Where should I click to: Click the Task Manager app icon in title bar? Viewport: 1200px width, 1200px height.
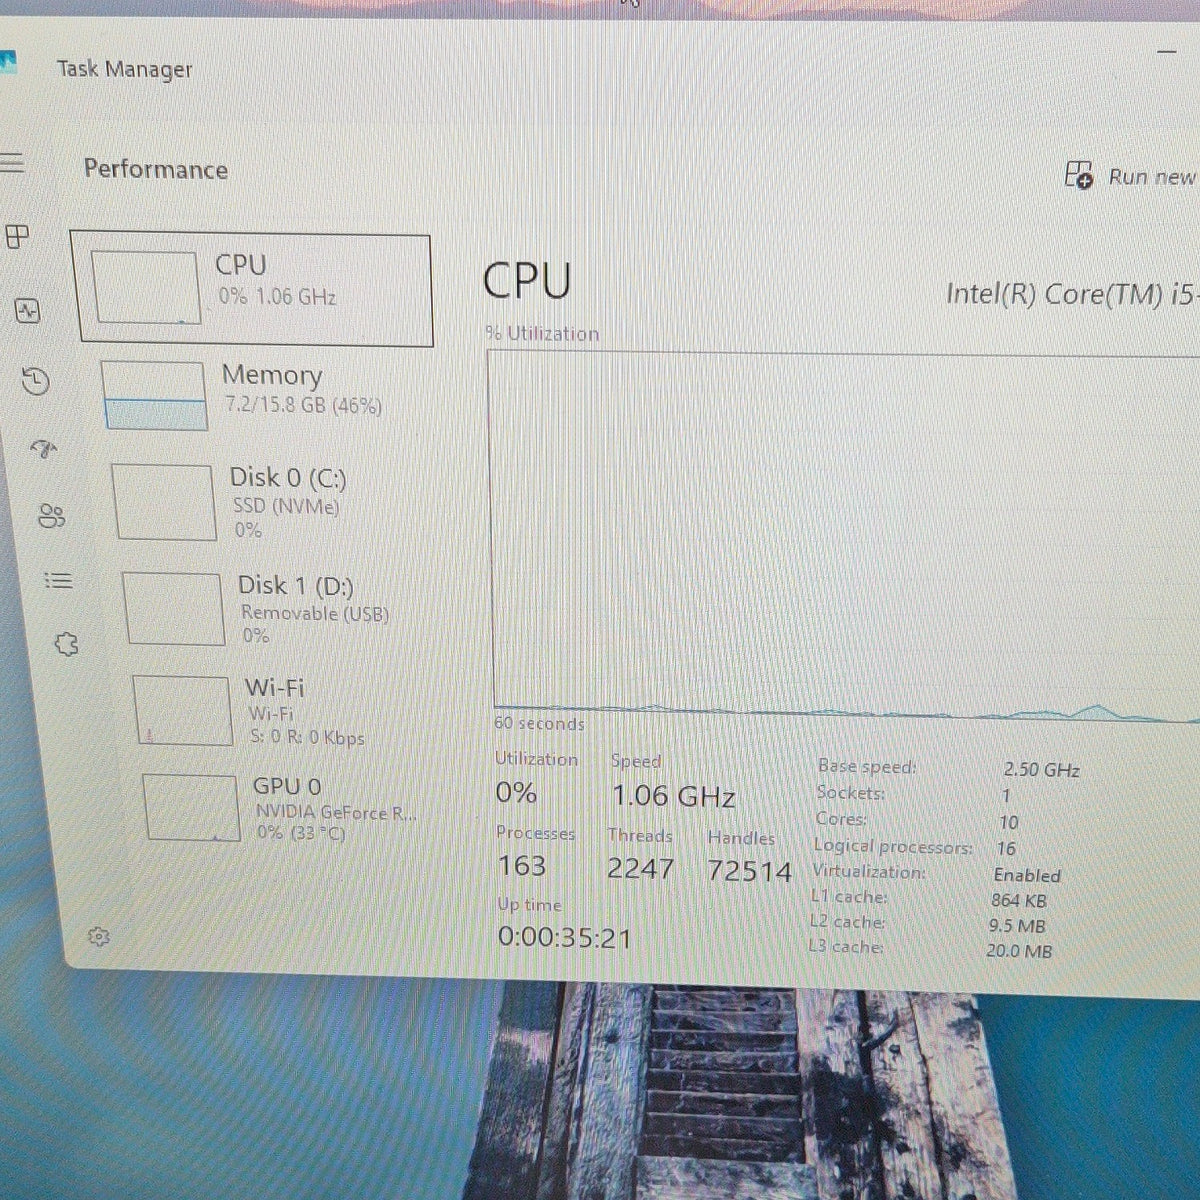8,62
